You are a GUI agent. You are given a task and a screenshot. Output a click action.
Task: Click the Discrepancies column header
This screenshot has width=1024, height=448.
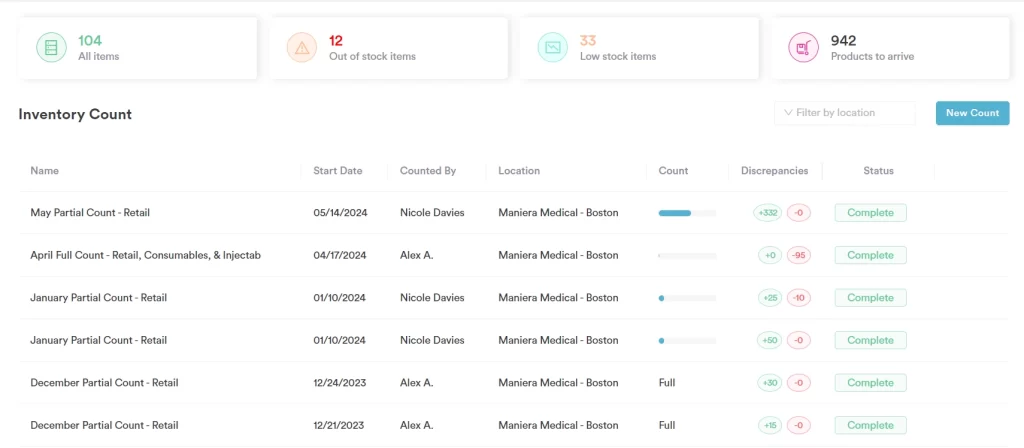774,171
